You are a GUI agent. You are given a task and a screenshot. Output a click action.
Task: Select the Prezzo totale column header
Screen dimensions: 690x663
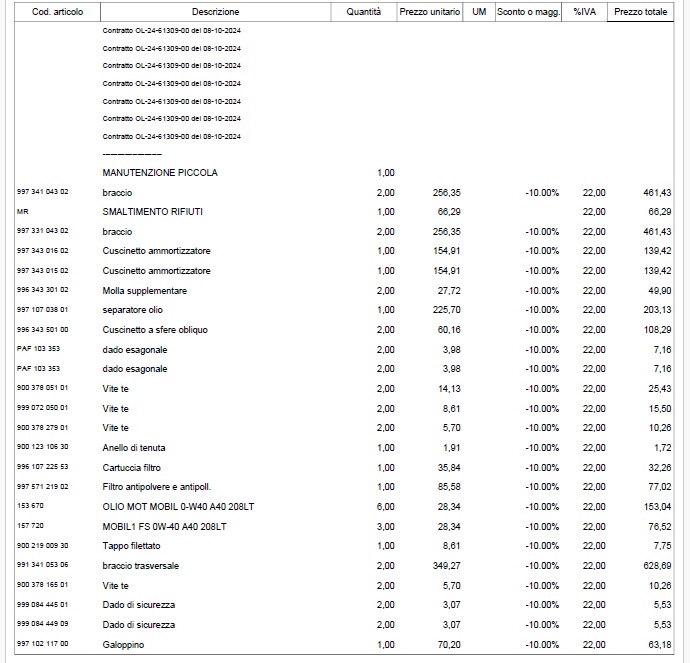[x=642, y=12]
